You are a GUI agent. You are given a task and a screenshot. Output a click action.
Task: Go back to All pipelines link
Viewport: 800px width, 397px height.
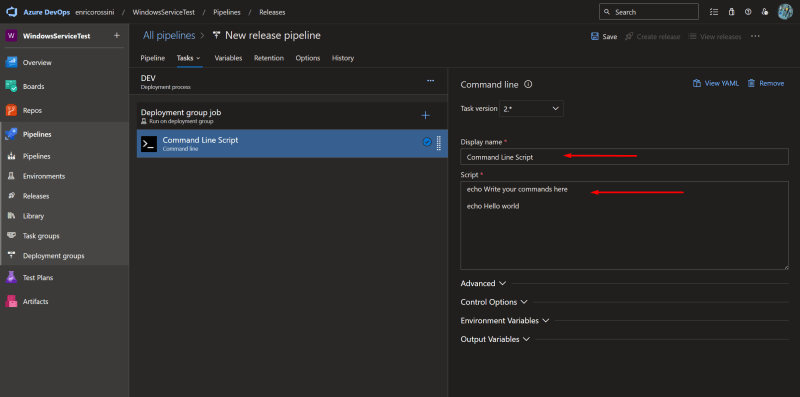(x=169, y=36)
